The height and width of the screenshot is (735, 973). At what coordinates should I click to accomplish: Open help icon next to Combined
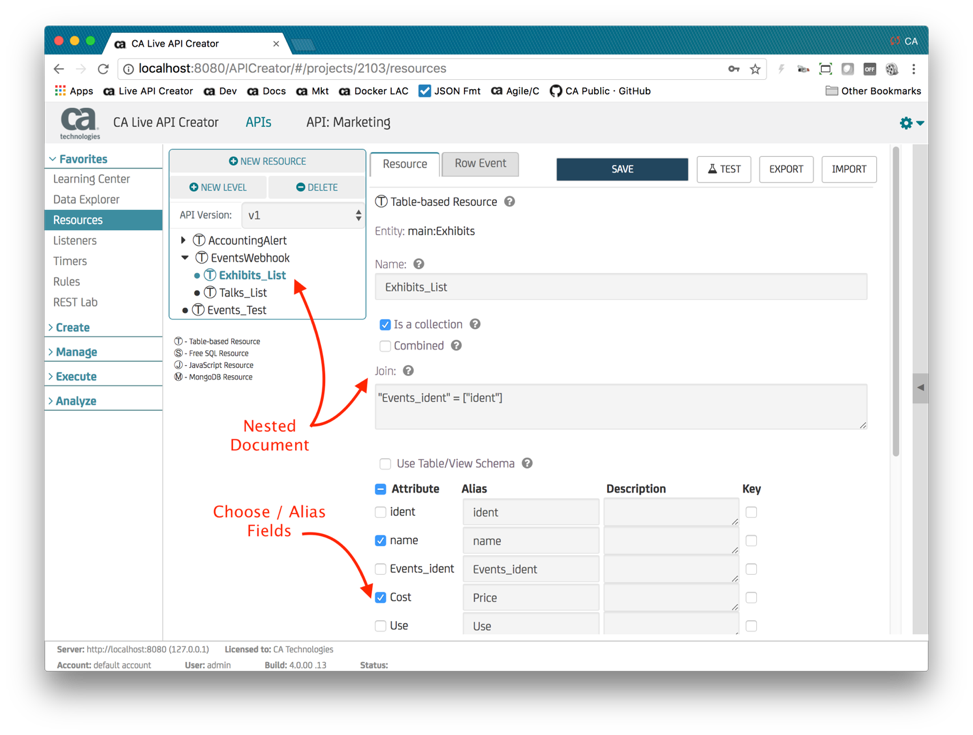tap(456, 345)
